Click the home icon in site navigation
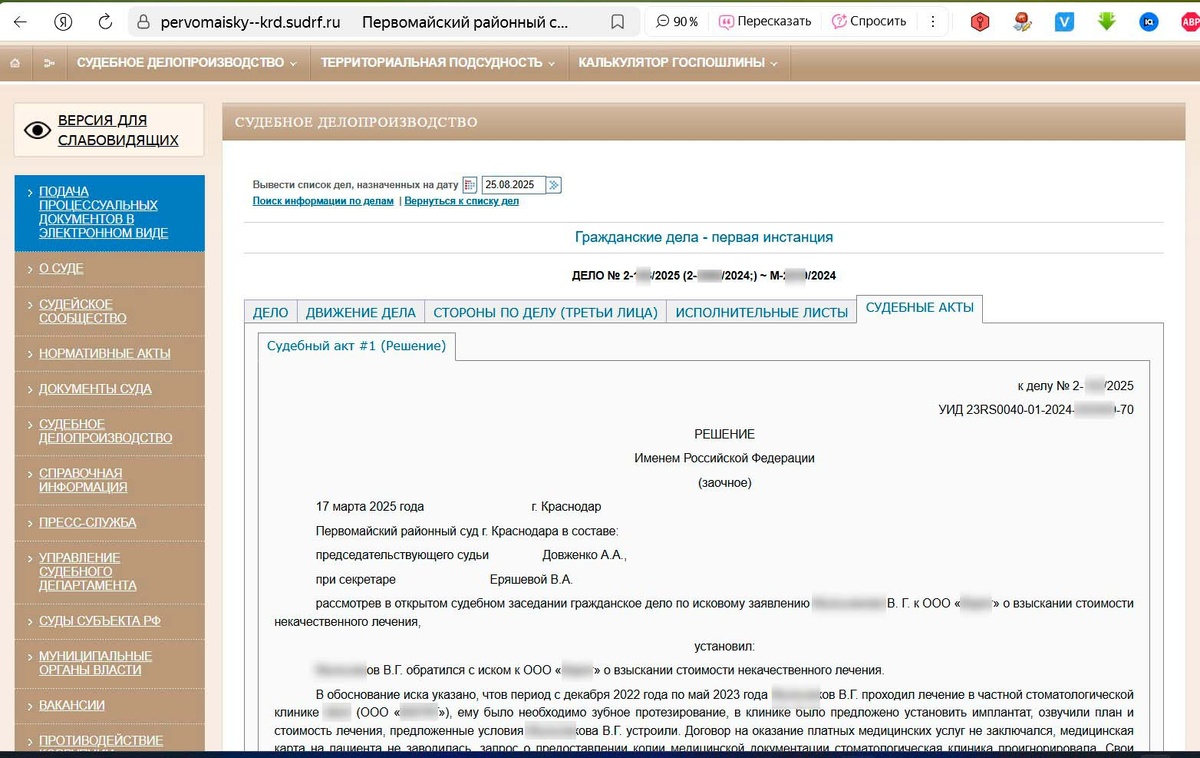 click(15, 63)
